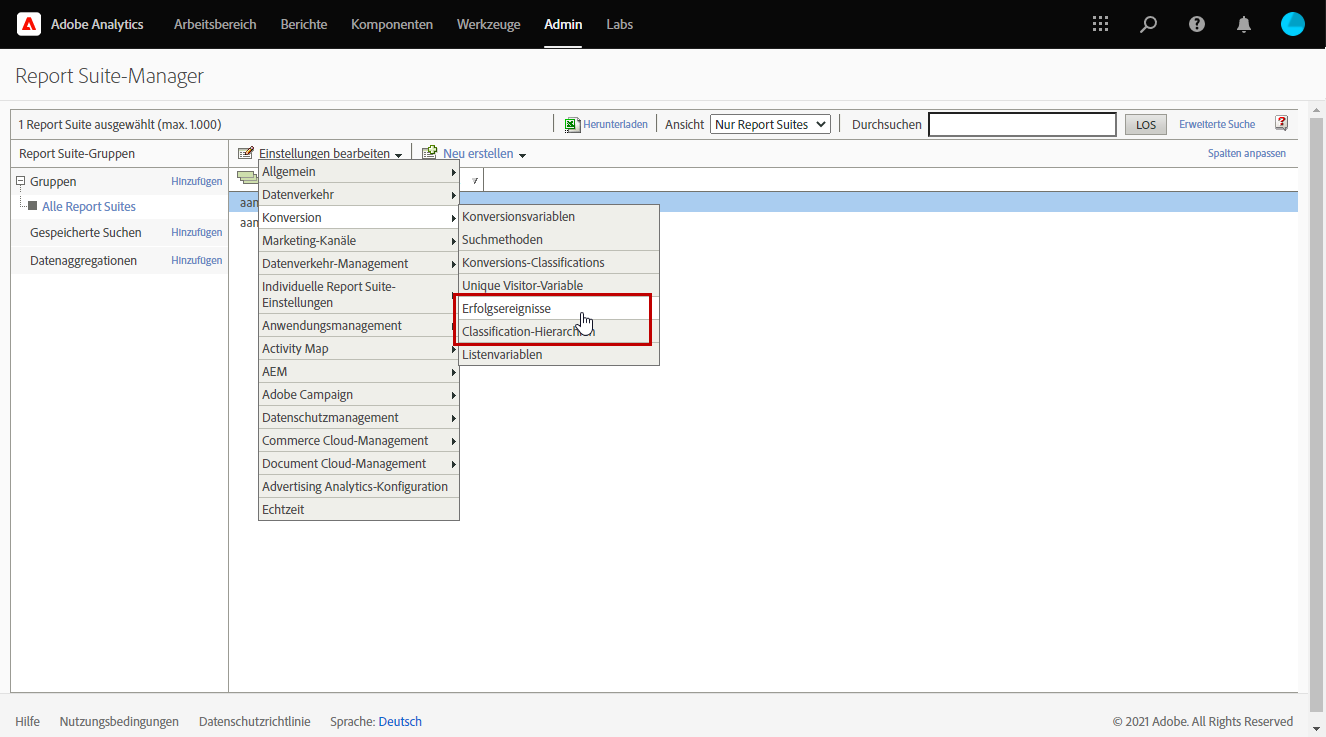Click Hinzufügen next to Datenaggregationen
Screen dimensions: 1326x737
(197, 261)
